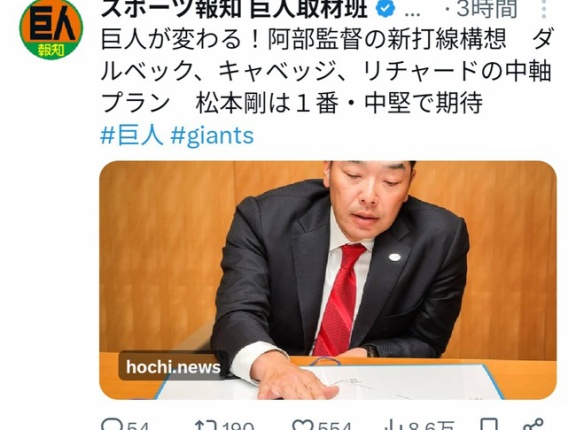
Task: Open the three-dot more options menu
Action: [543, 9]
